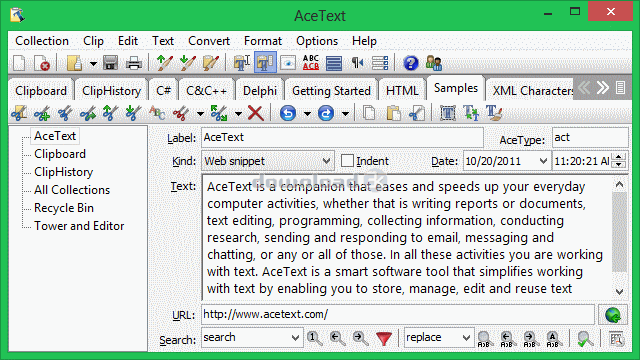Click the text scrollbar down arrow
640x360 pixels.
[x=619, y=291]
